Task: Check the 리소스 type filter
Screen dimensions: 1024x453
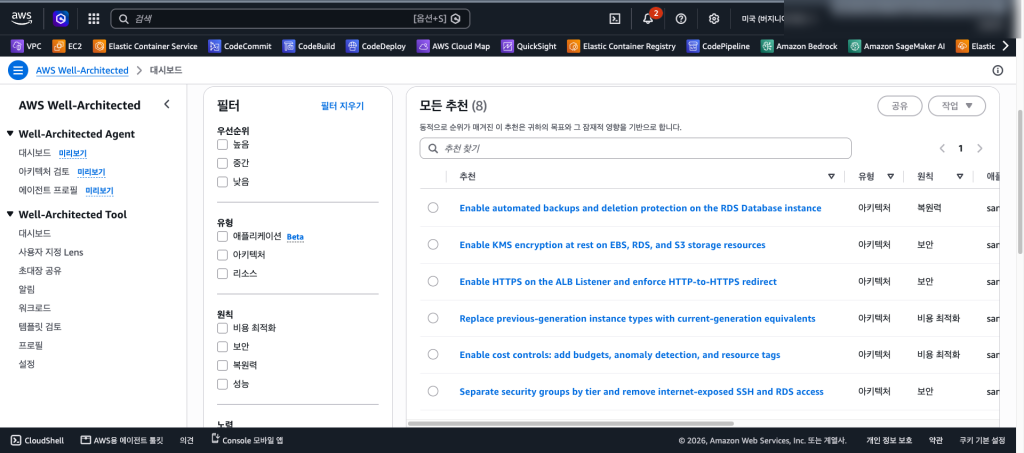Action: tap(223, 273)
